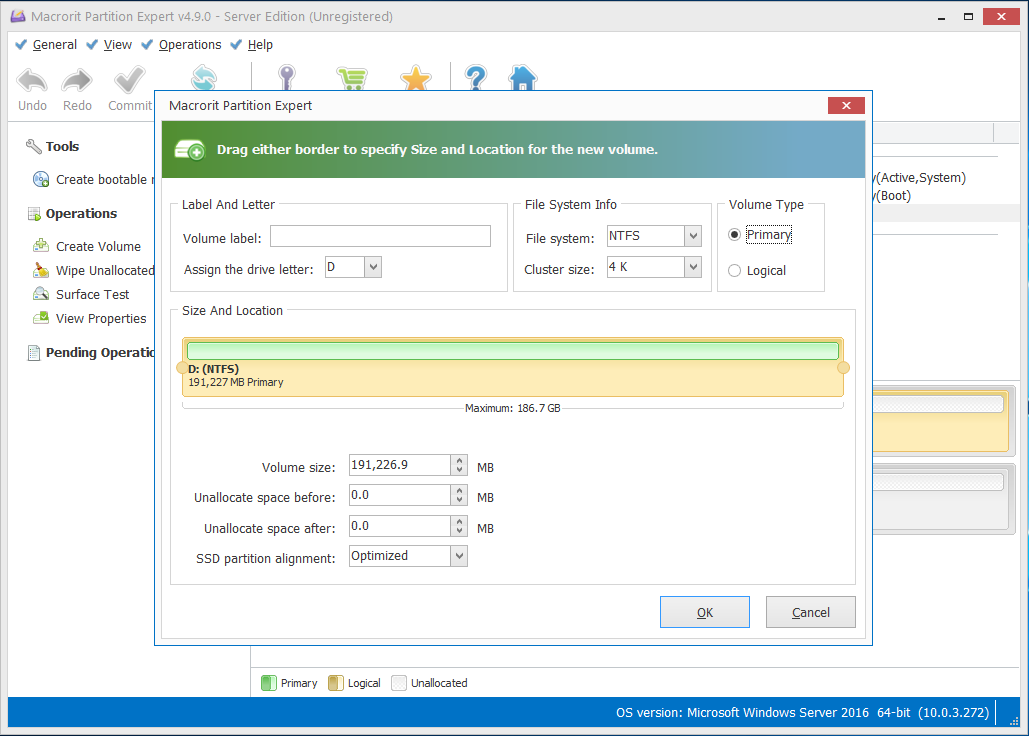This screenshot has width=1029, height=736.
Task: Click the Logical legend color swatch
Action: pos(335,683)
